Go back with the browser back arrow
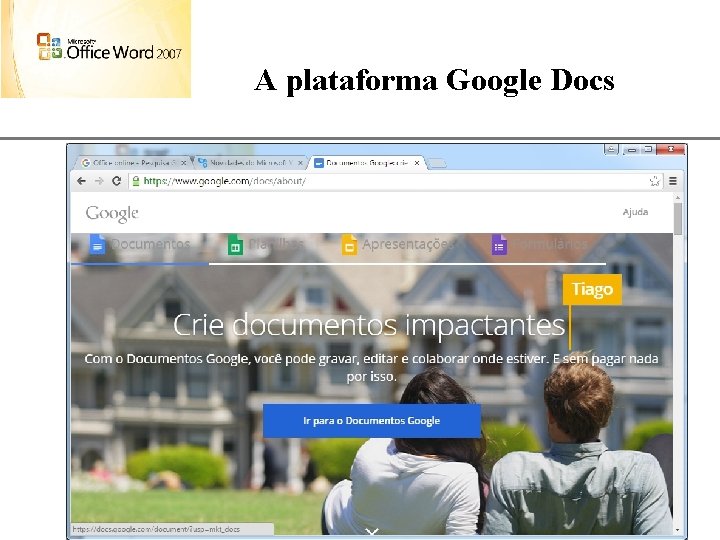This screenshot has height=540, width=720. click(x=82, y=181)
